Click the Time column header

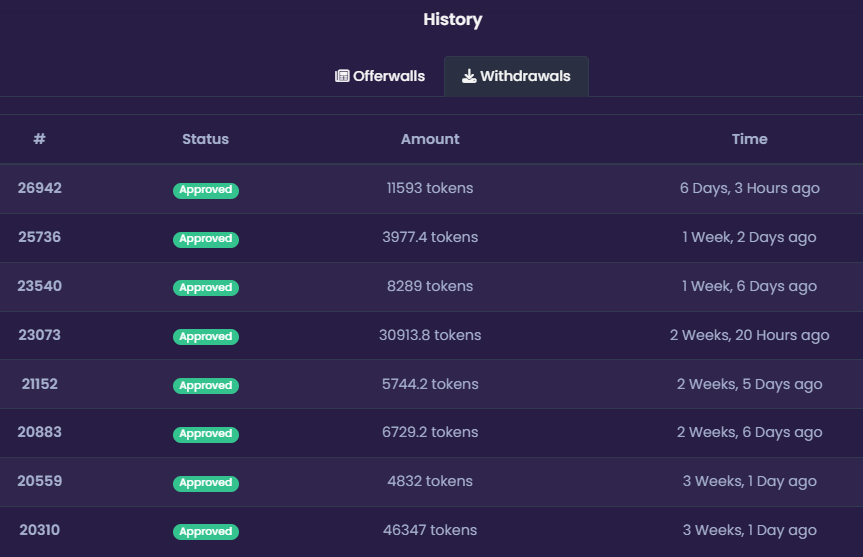coord(750,139)
